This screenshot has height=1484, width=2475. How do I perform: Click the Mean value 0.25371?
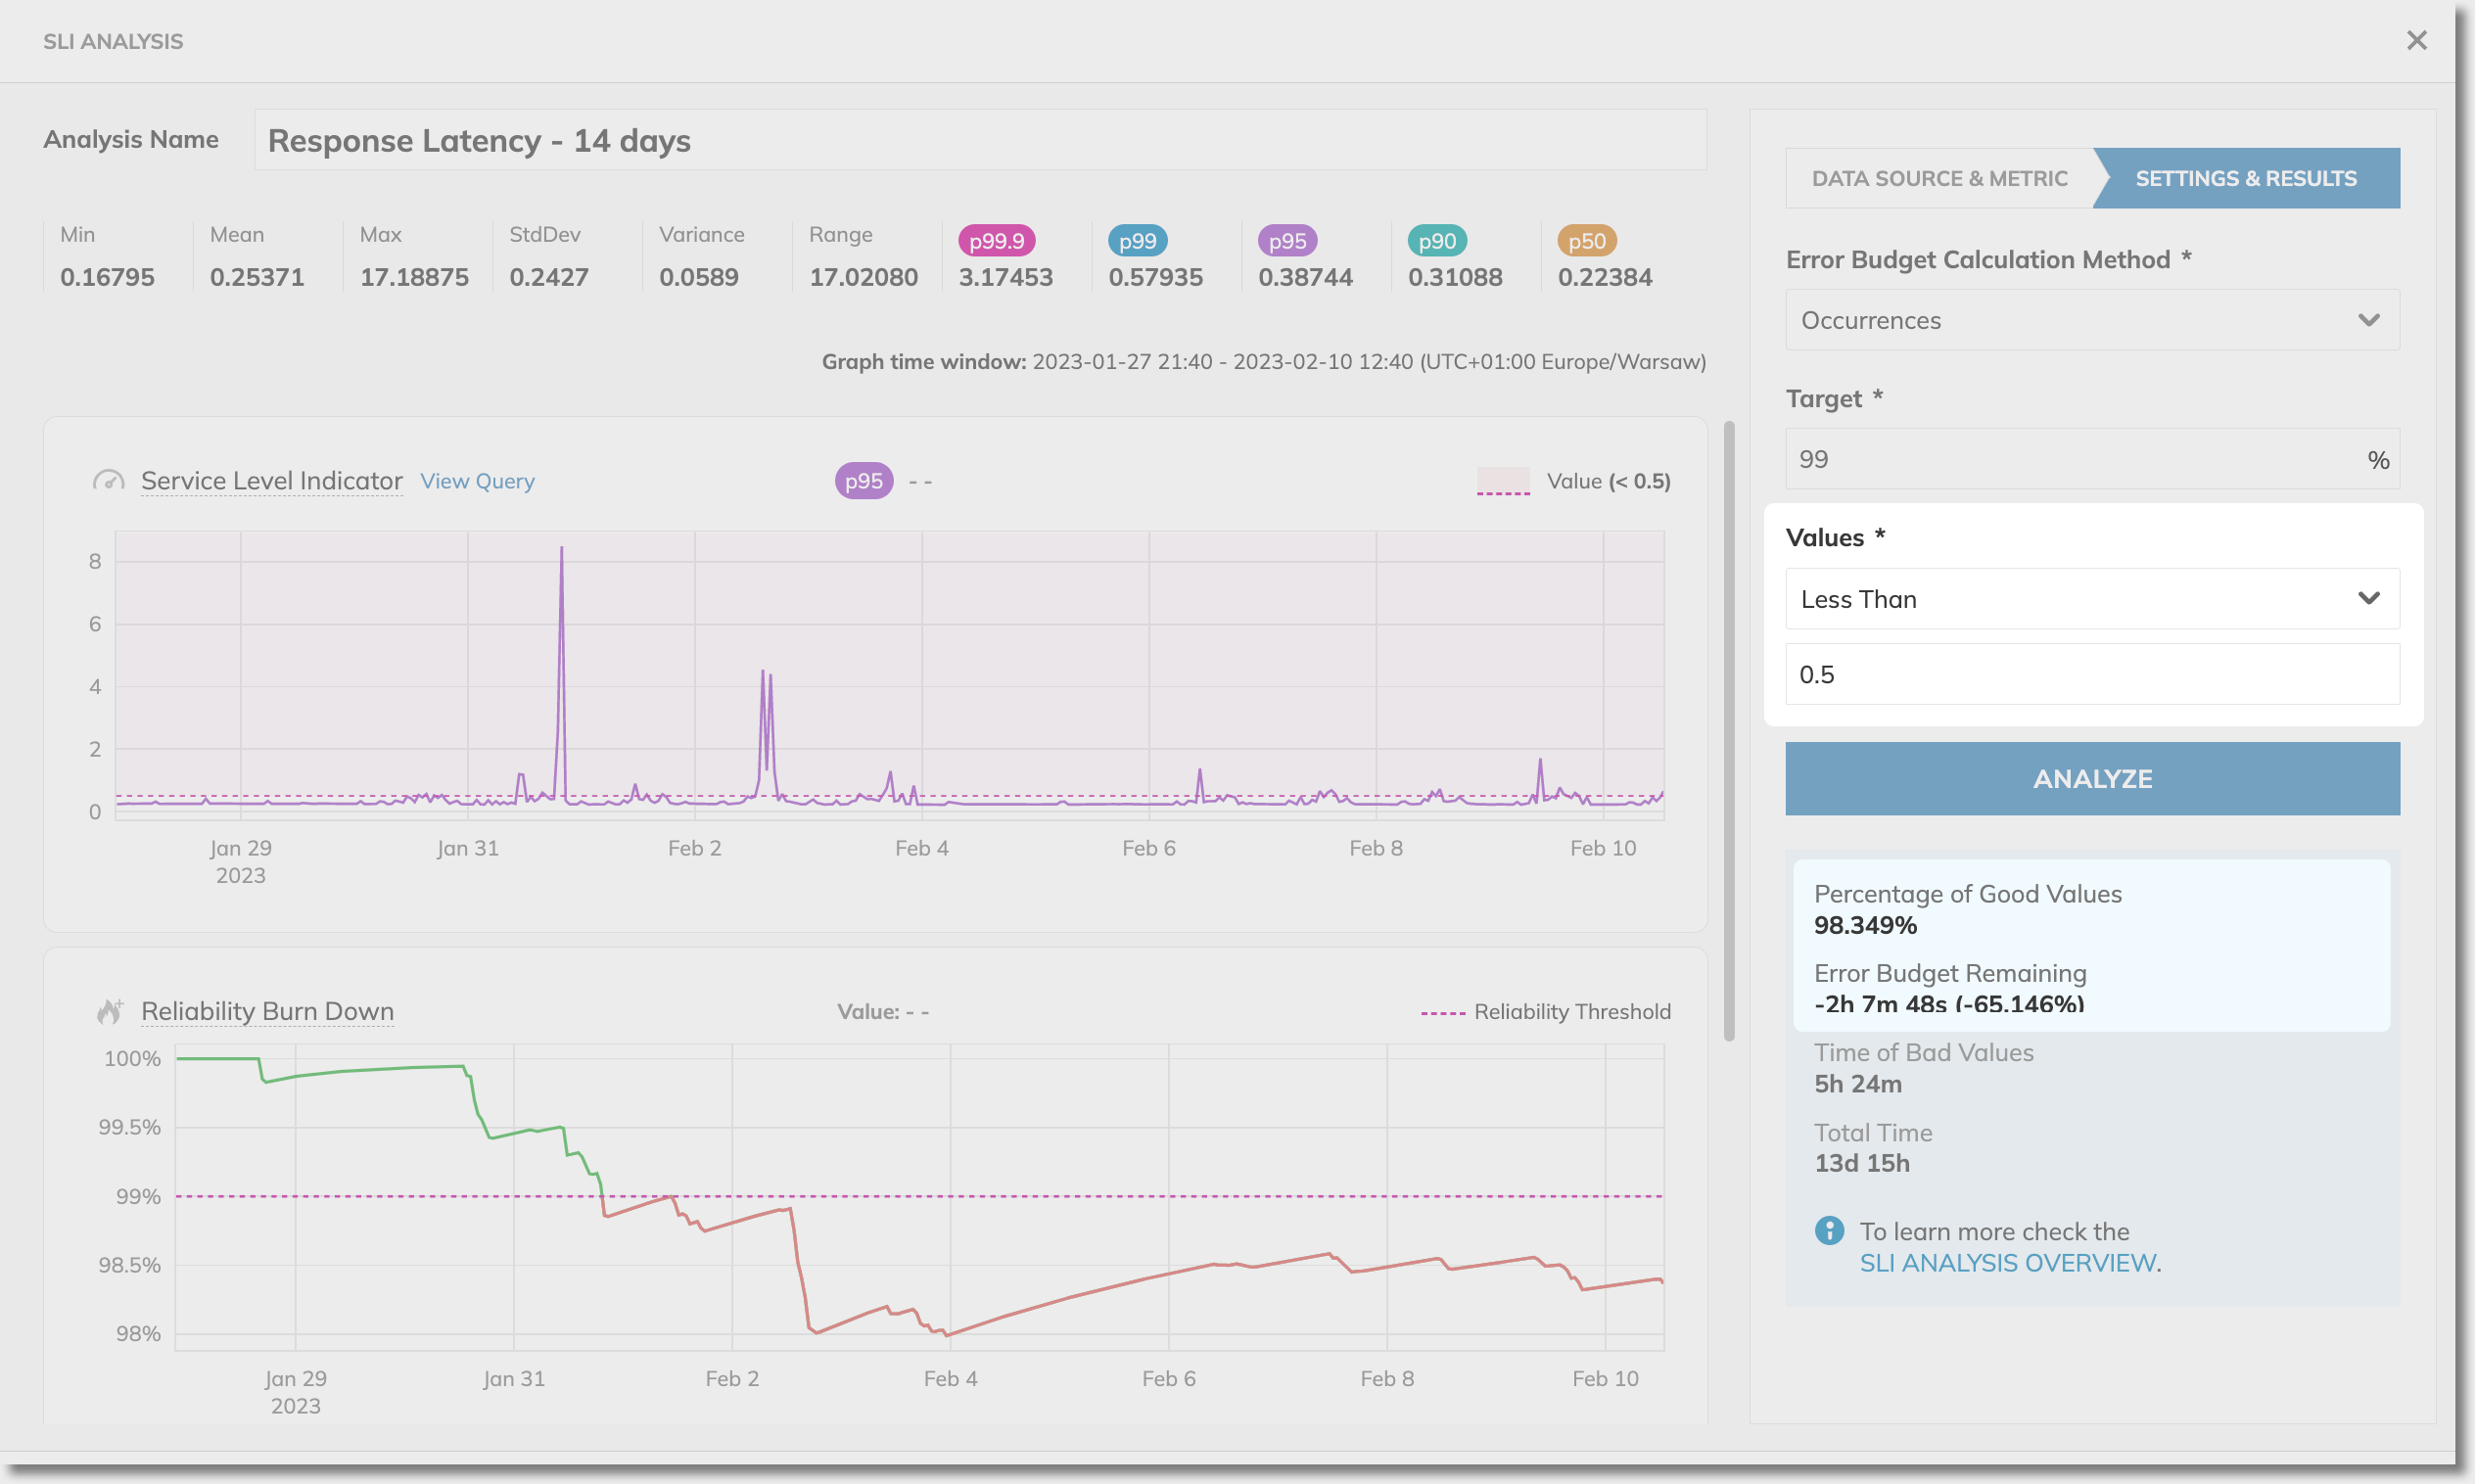pos(257,277)
